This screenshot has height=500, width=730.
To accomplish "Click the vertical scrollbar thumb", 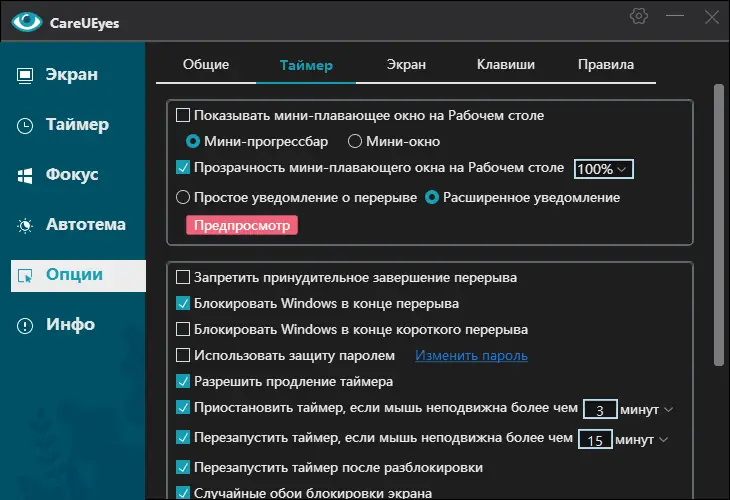I will coord(718,225).
